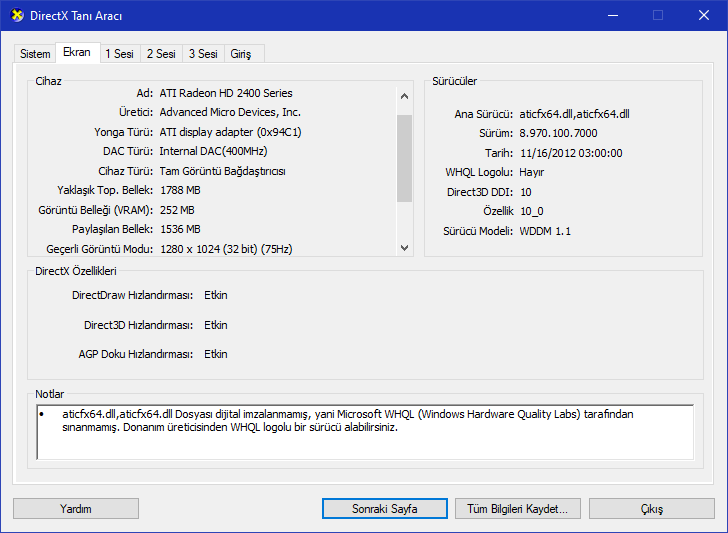Click Tüm Bilgileri Kaydet button
Viewport: 728px width, 533px height.
point(517,508)
